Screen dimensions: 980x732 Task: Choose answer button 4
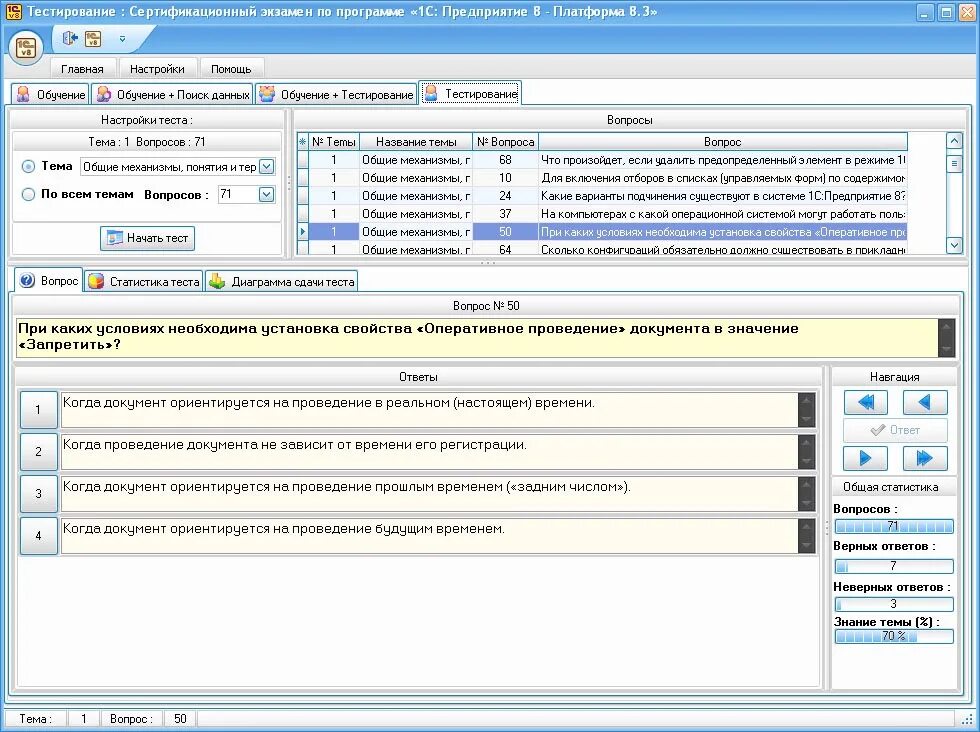(x=38, y=535)
